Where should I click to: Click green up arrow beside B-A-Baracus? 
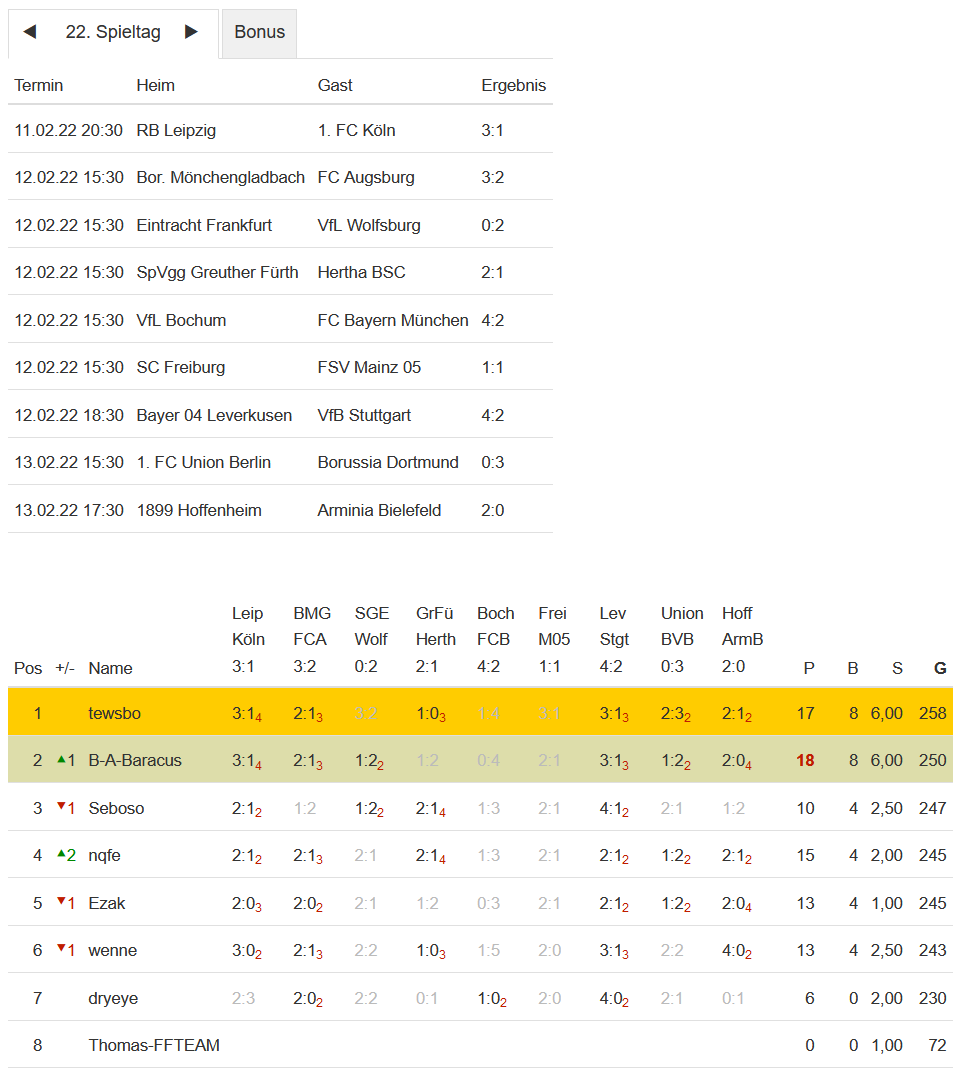[x=61, y=760]
